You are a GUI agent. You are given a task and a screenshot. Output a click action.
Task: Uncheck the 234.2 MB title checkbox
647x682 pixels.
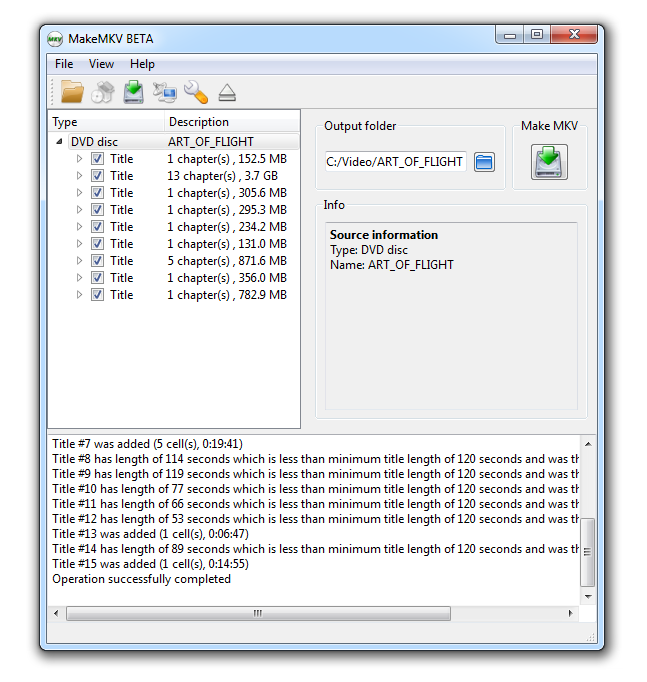[x=97, y=227]
